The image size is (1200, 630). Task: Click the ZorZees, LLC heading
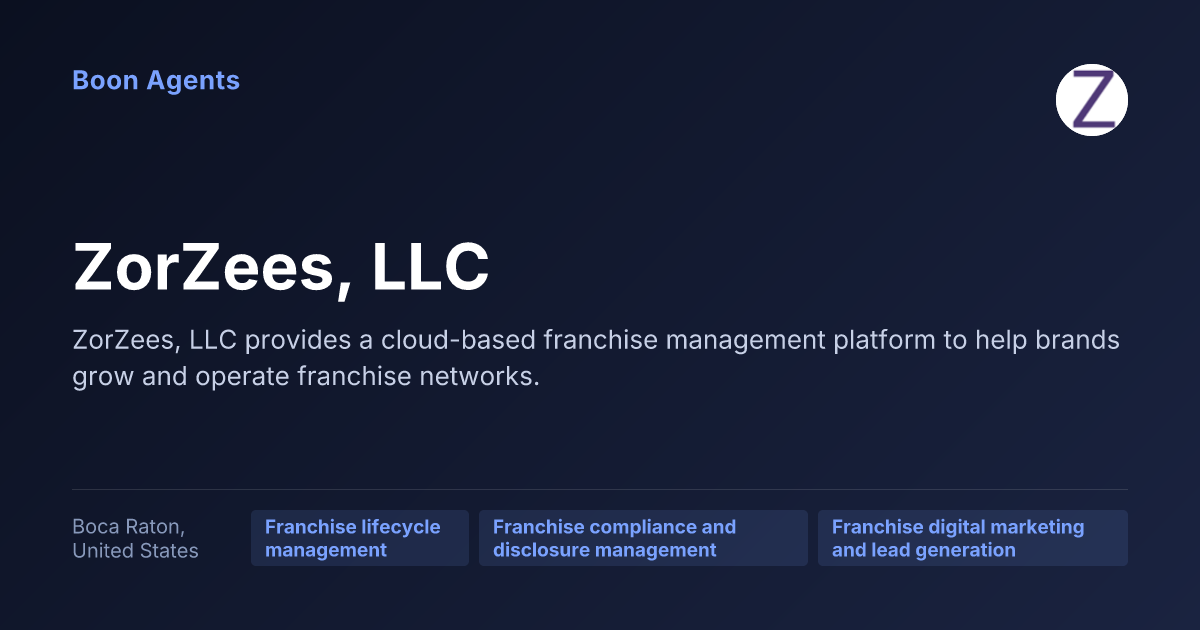pyautogui.click(x=281, y=268)
